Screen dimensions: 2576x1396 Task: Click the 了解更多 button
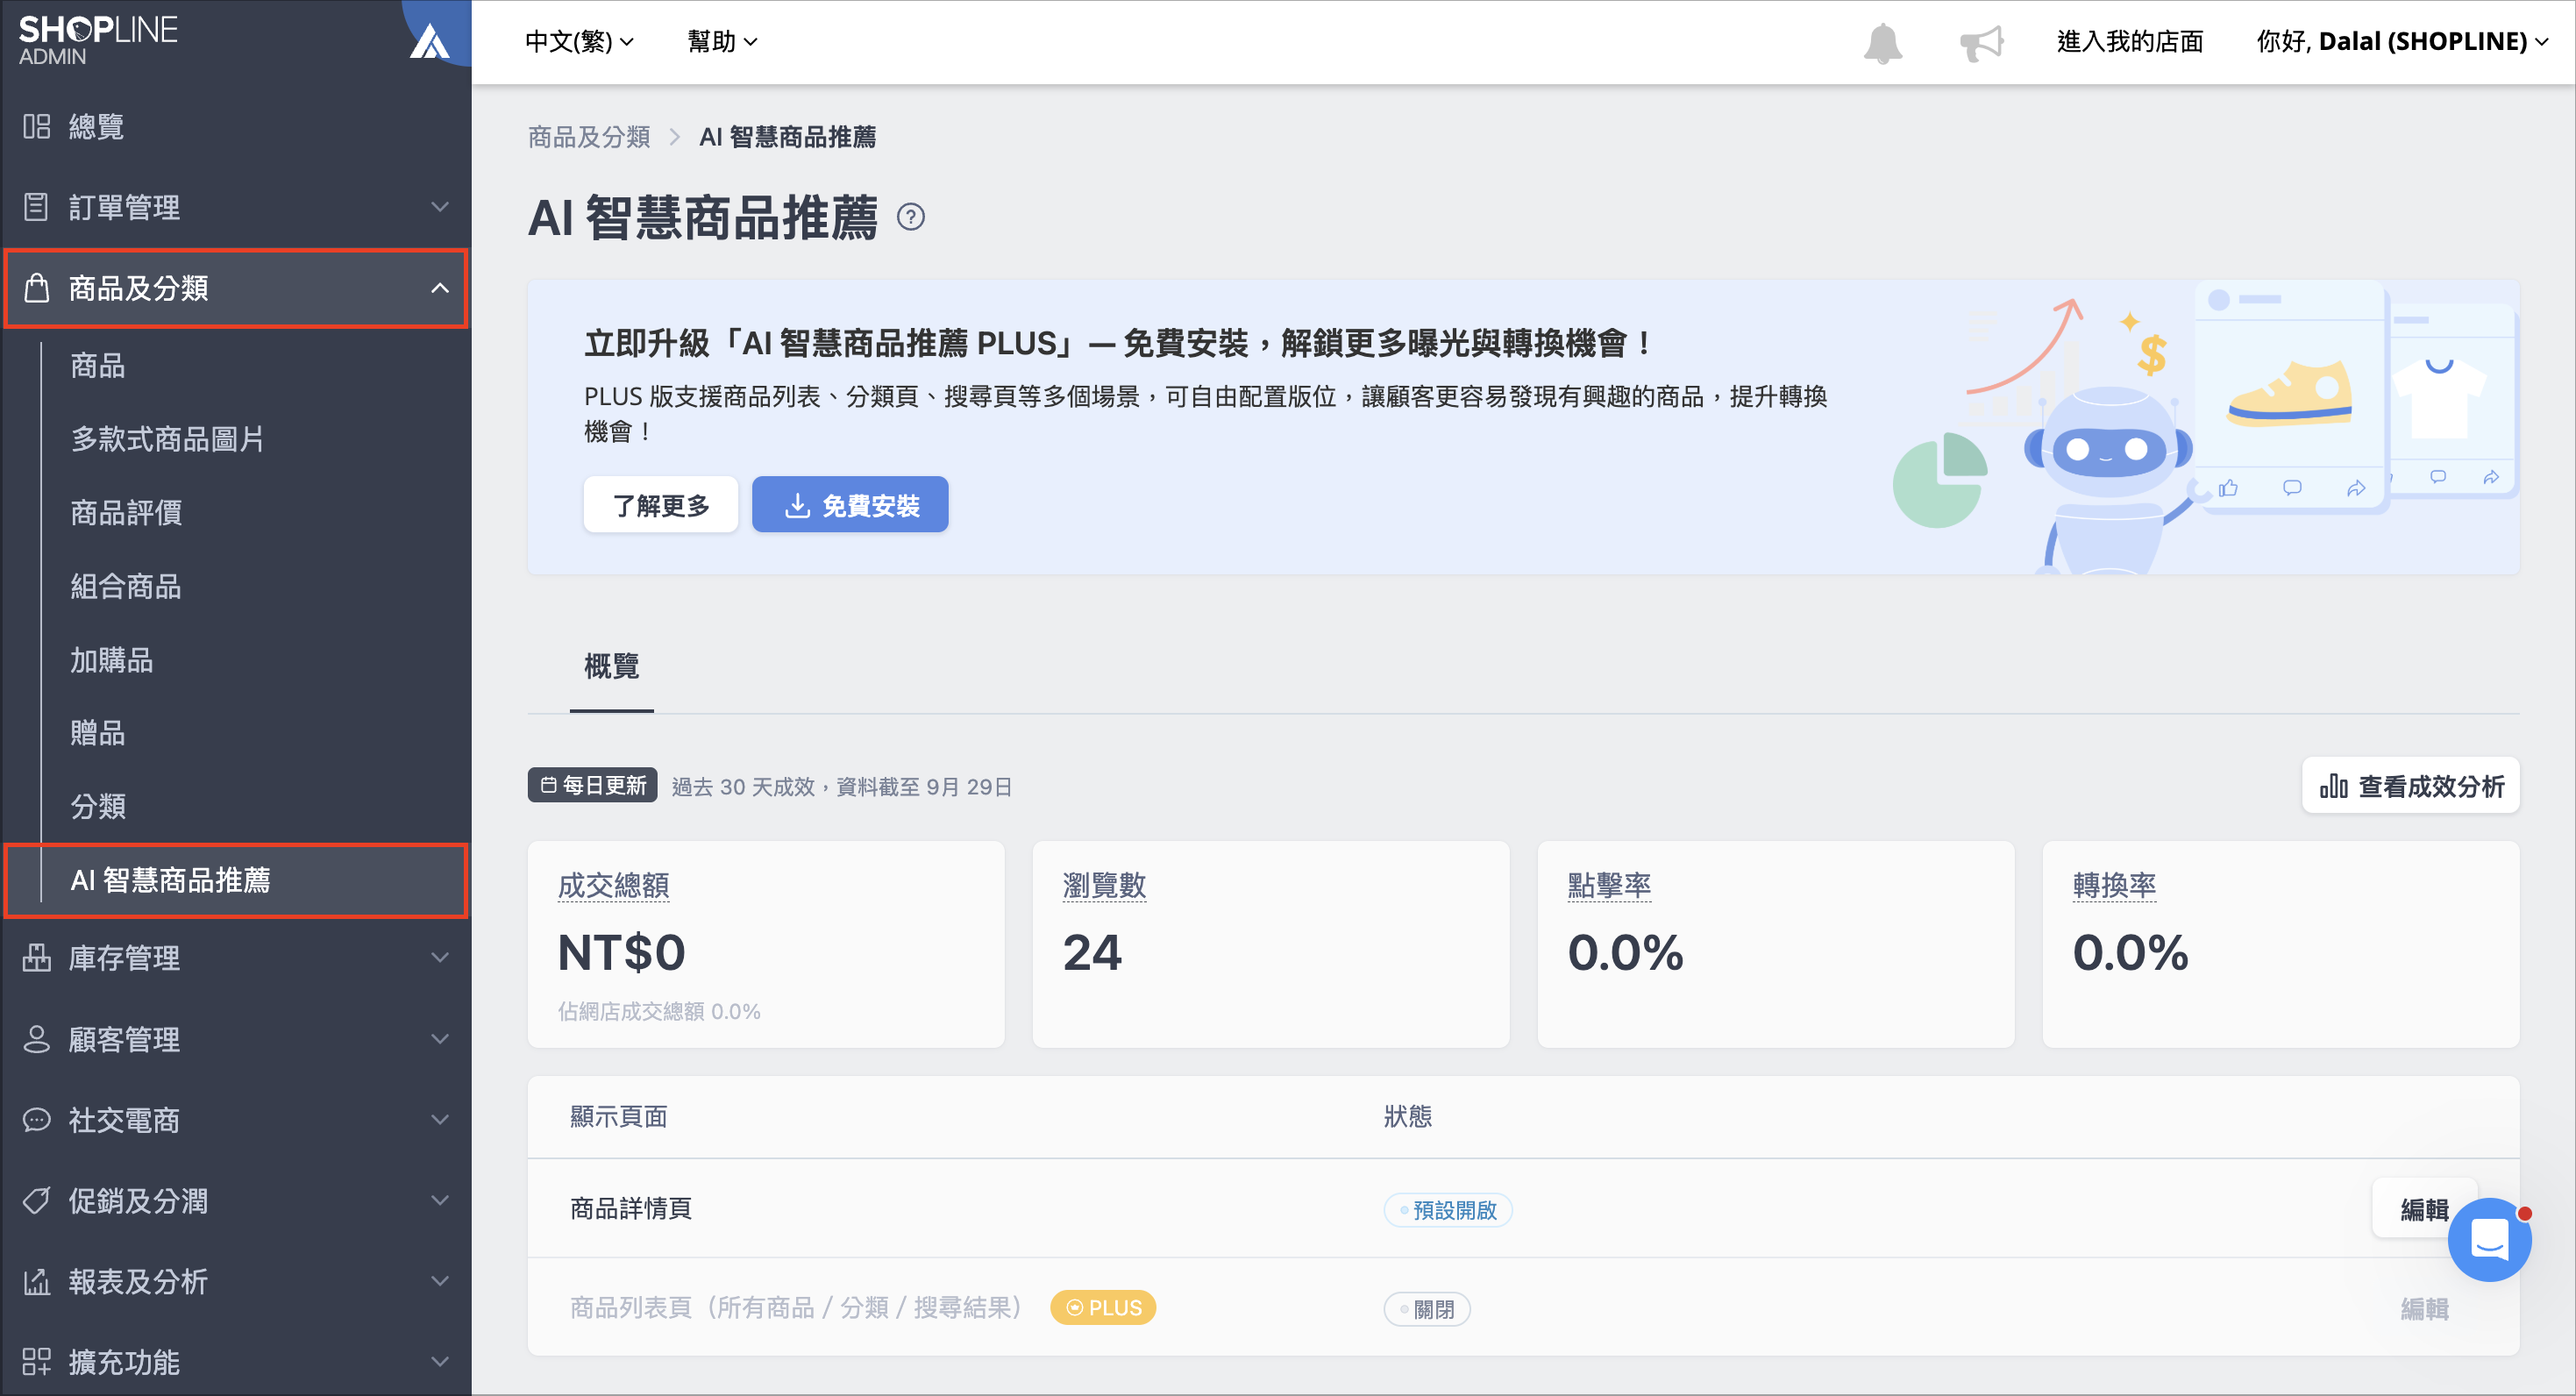(x=660, y=505)
